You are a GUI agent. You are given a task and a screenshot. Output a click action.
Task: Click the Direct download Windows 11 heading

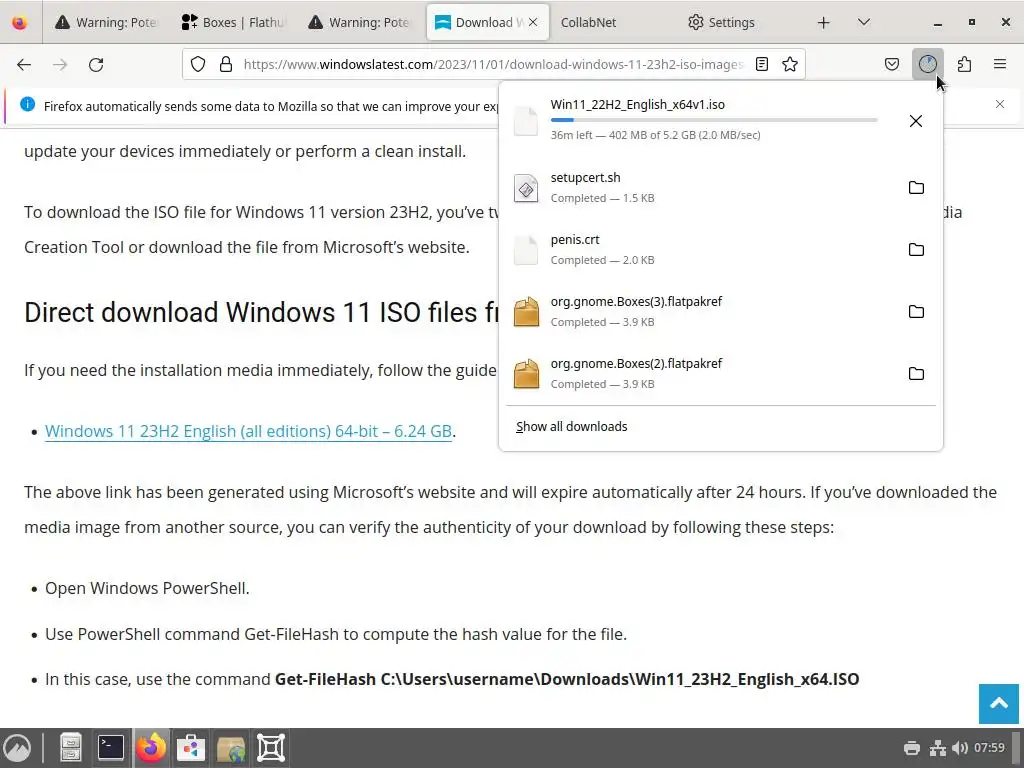261,312
